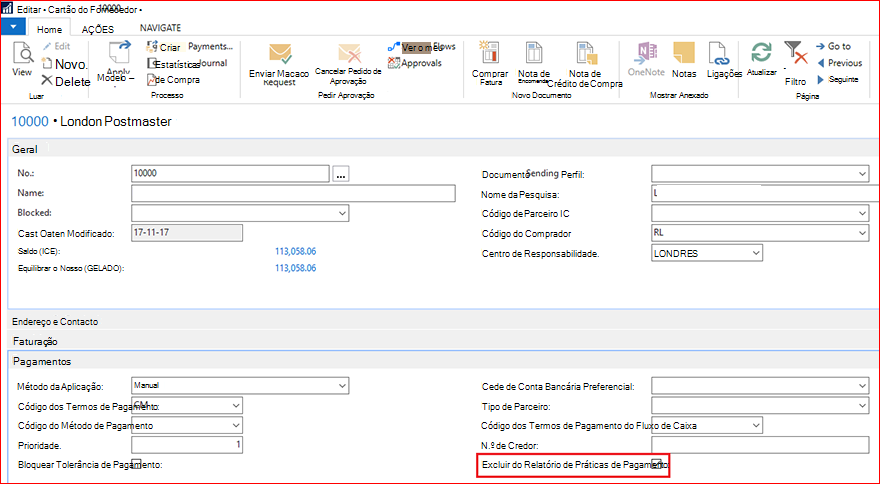This screenshot has height=484, width=880.
Task: Open the blue application menu dropdown
Action: [13, 26]
